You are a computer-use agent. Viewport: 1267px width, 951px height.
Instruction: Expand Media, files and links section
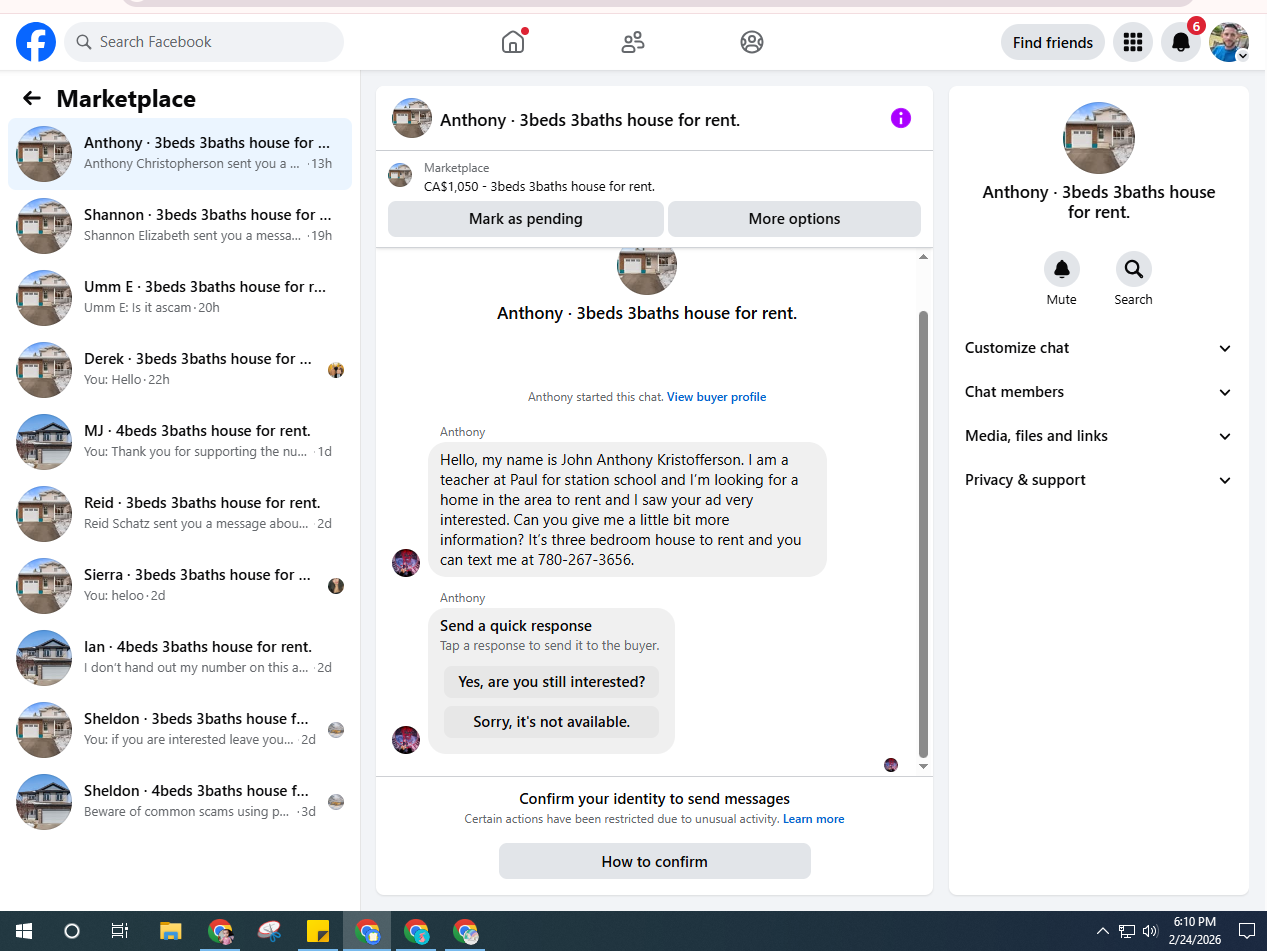tap(1099, 436)
